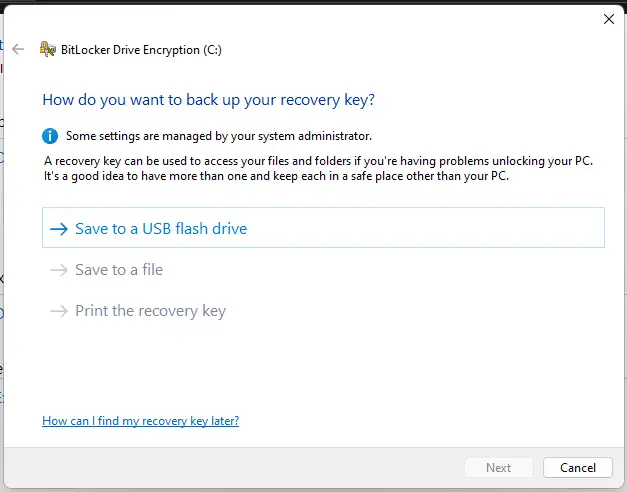Image resolution: width=627 pixels, height=492 pixels.
Task: Click the BitLocker lock-and-key icon
Action: (47, 48)
